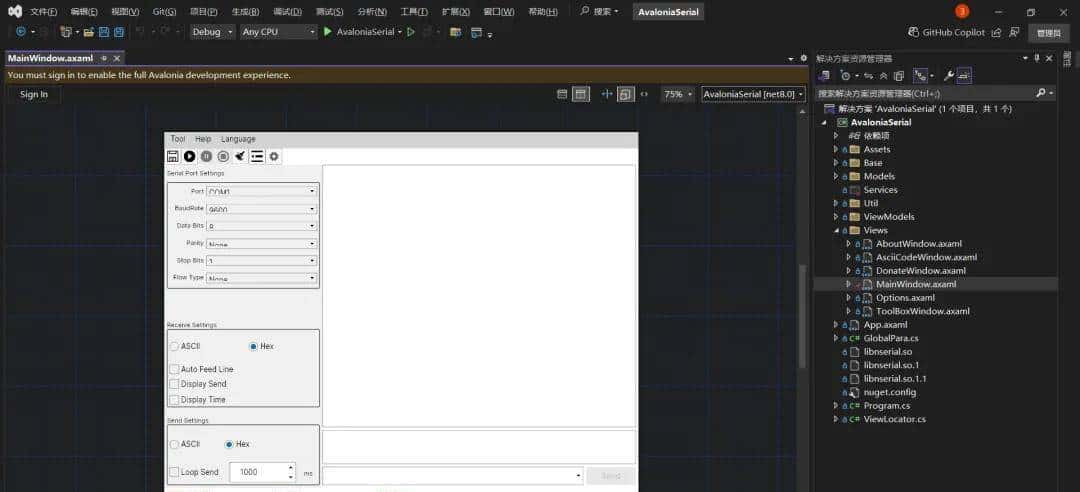Click the Loop Send interval up arrow
1080x492 pixels.
pyautogui.click(x=291, y=467)
